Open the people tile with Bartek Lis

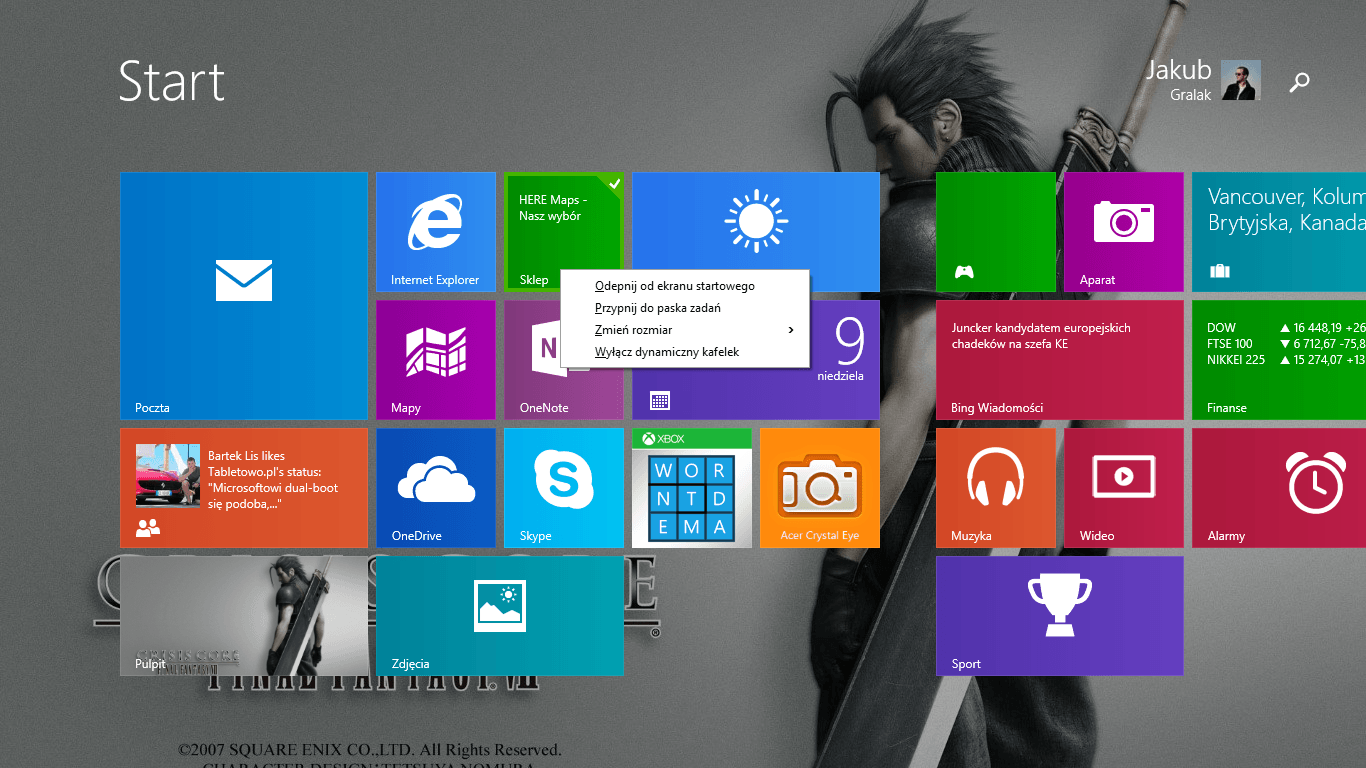[244, 487]
